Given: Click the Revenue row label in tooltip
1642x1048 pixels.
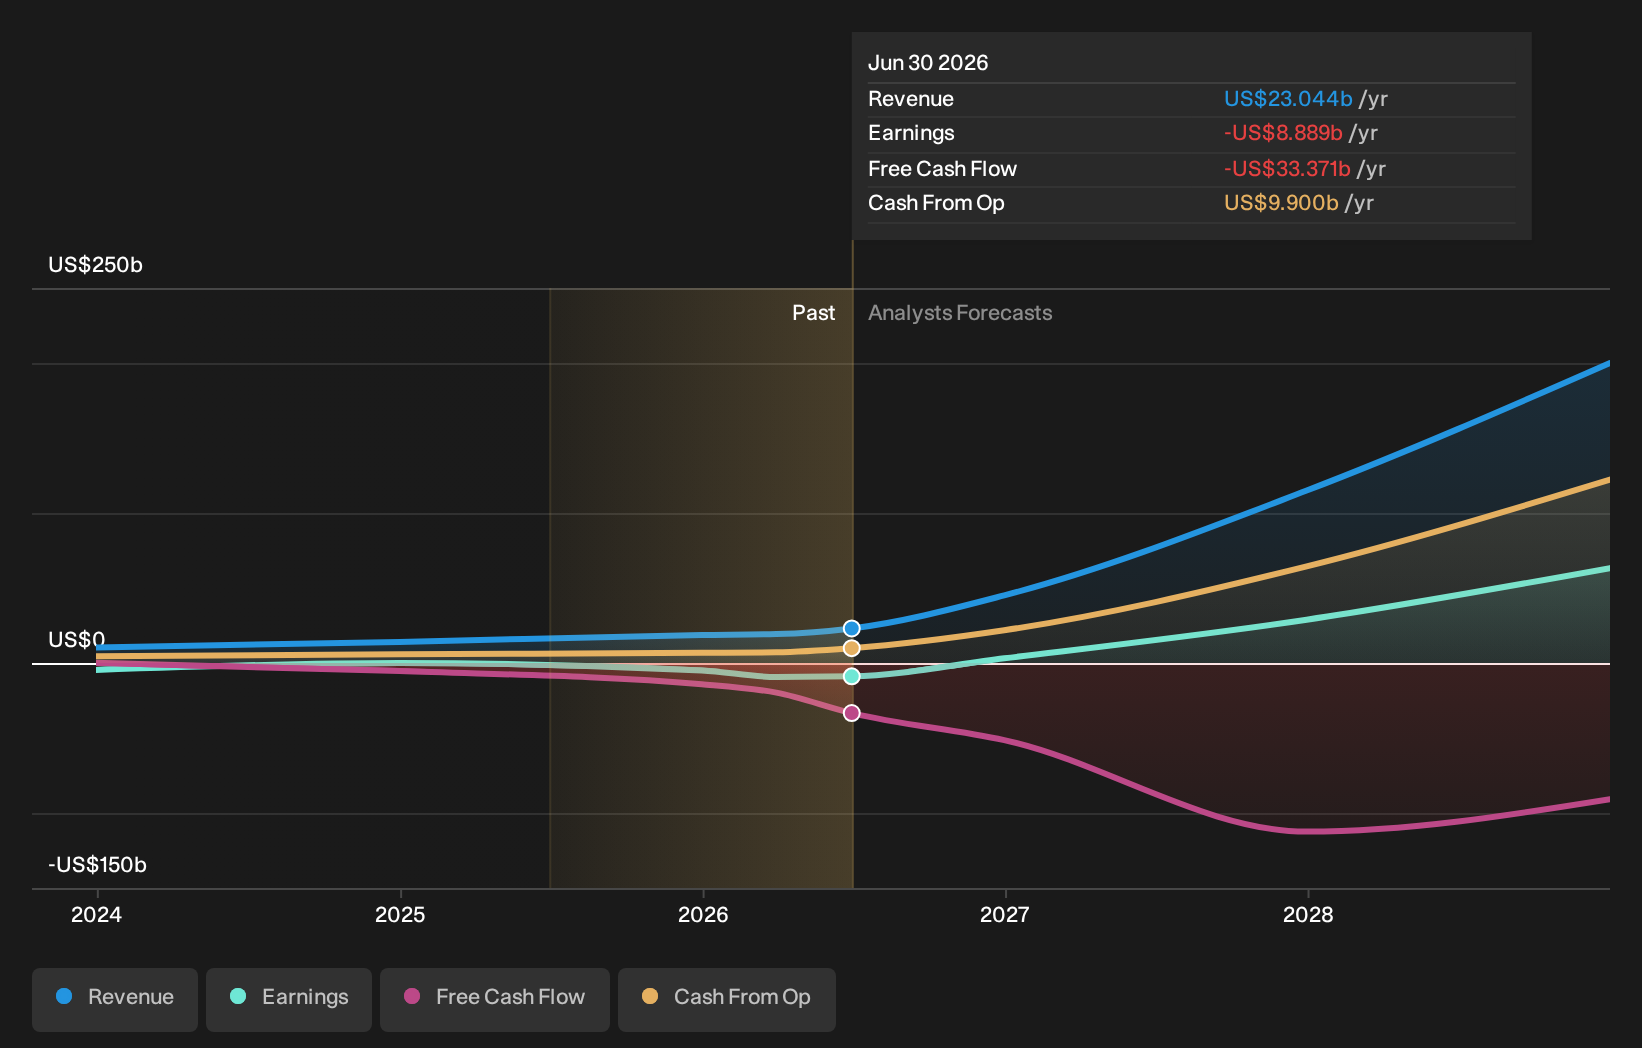Looking at the screenshot, I should click(x=911, y=99).
